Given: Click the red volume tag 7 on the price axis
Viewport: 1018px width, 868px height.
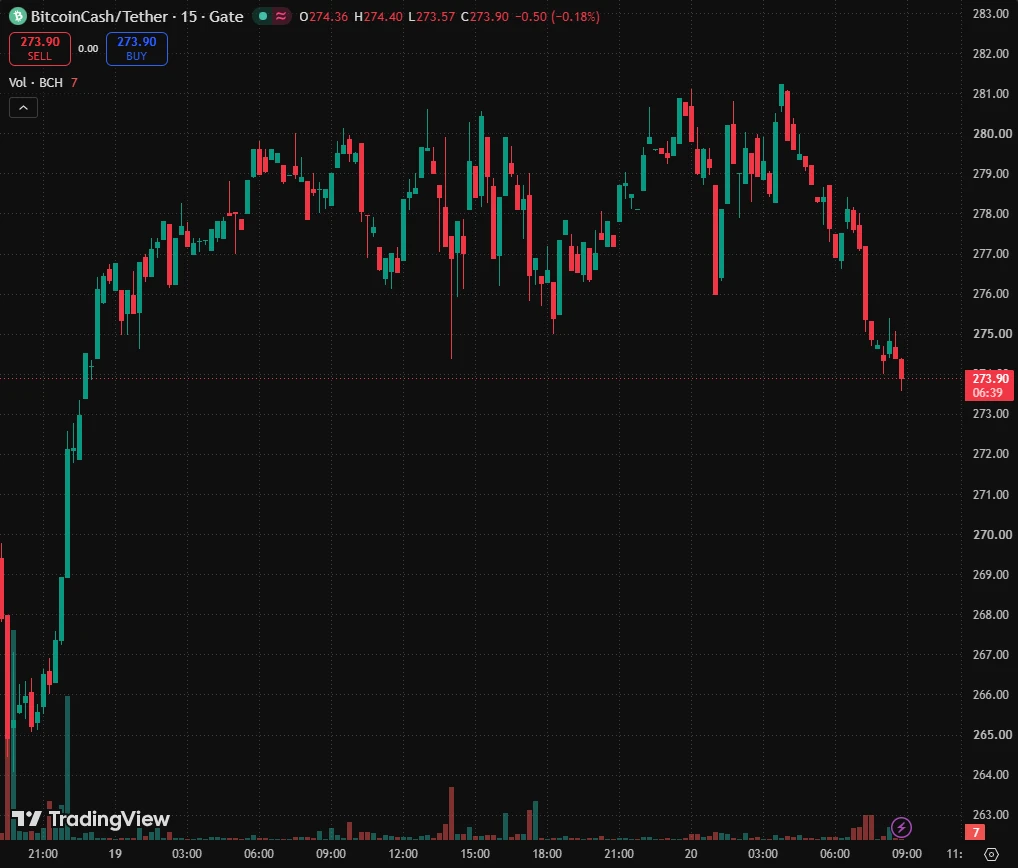Looking at the screenshot, I should coord(975,832).
